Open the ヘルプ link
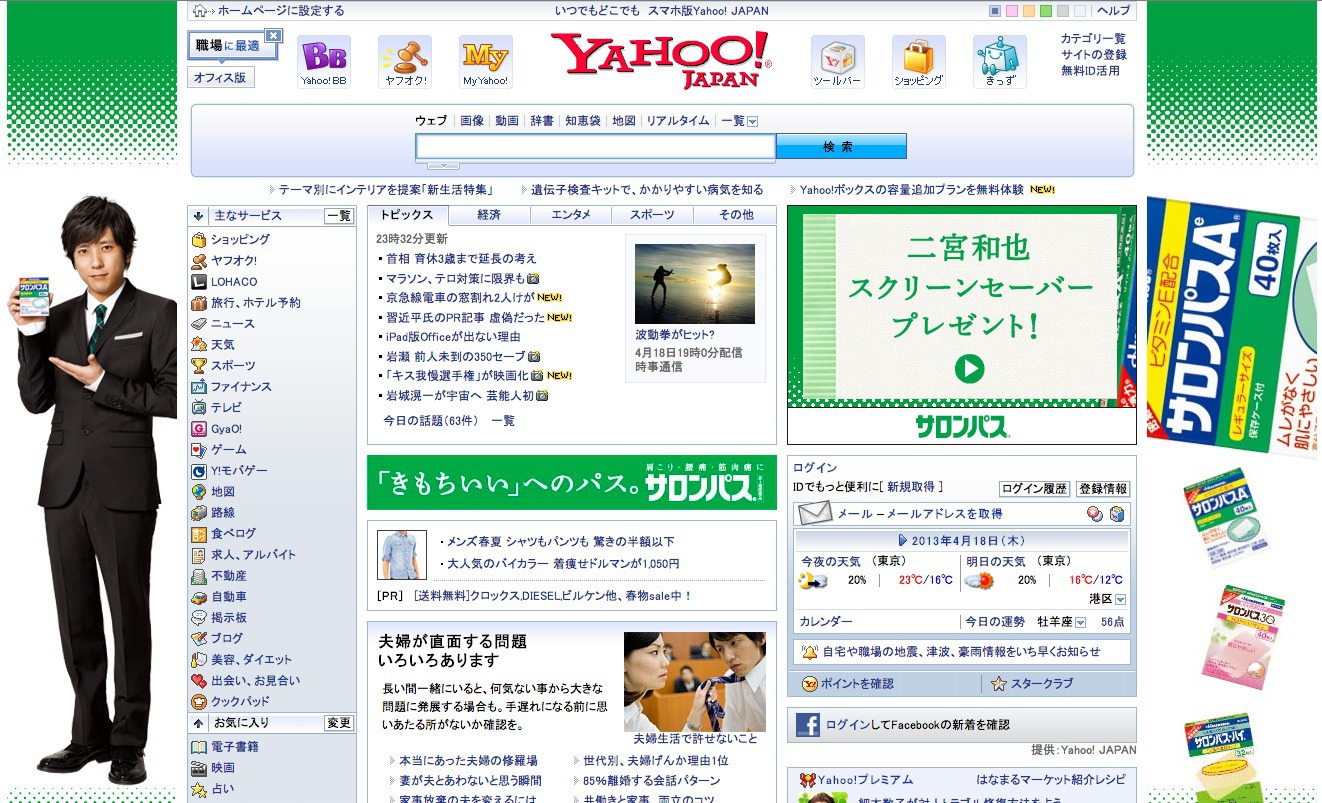 click(1113, 11)
